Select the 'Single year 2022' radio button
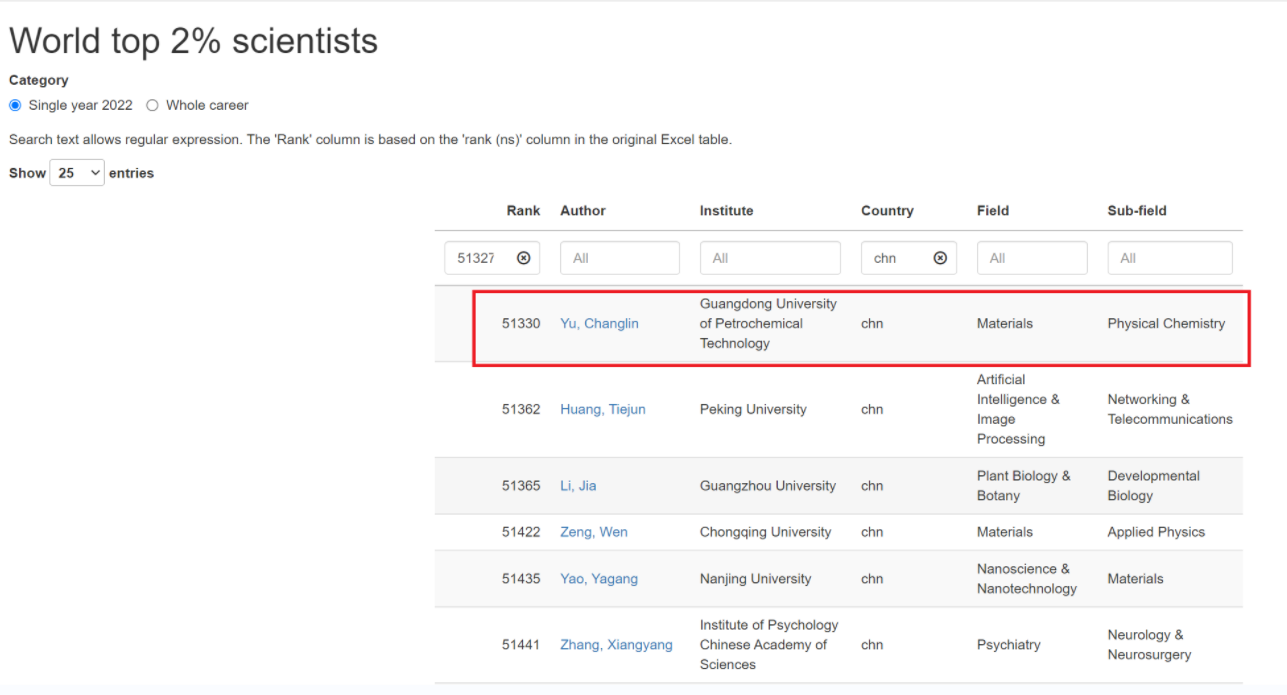This screenshot has width=1287, height=695. [x=15, y=105]
